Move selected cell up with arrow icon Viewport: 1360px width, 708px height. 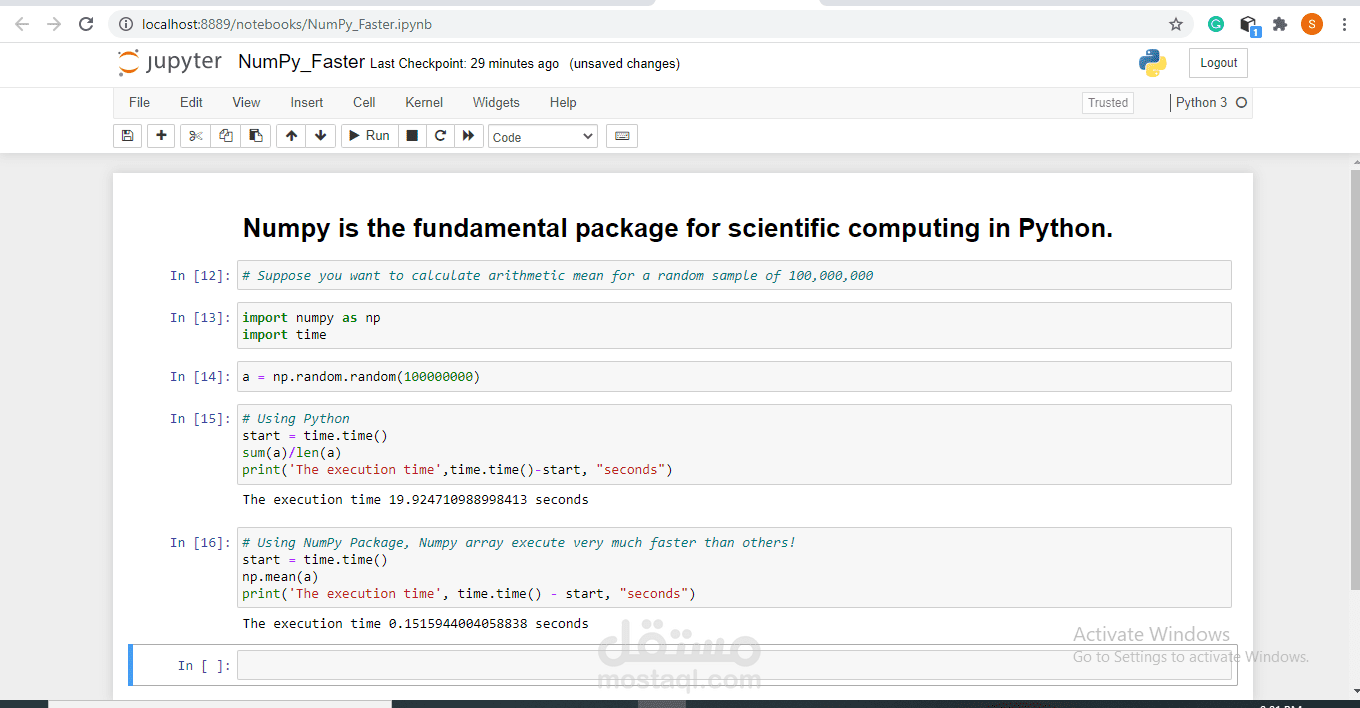(x=291, y=136)
